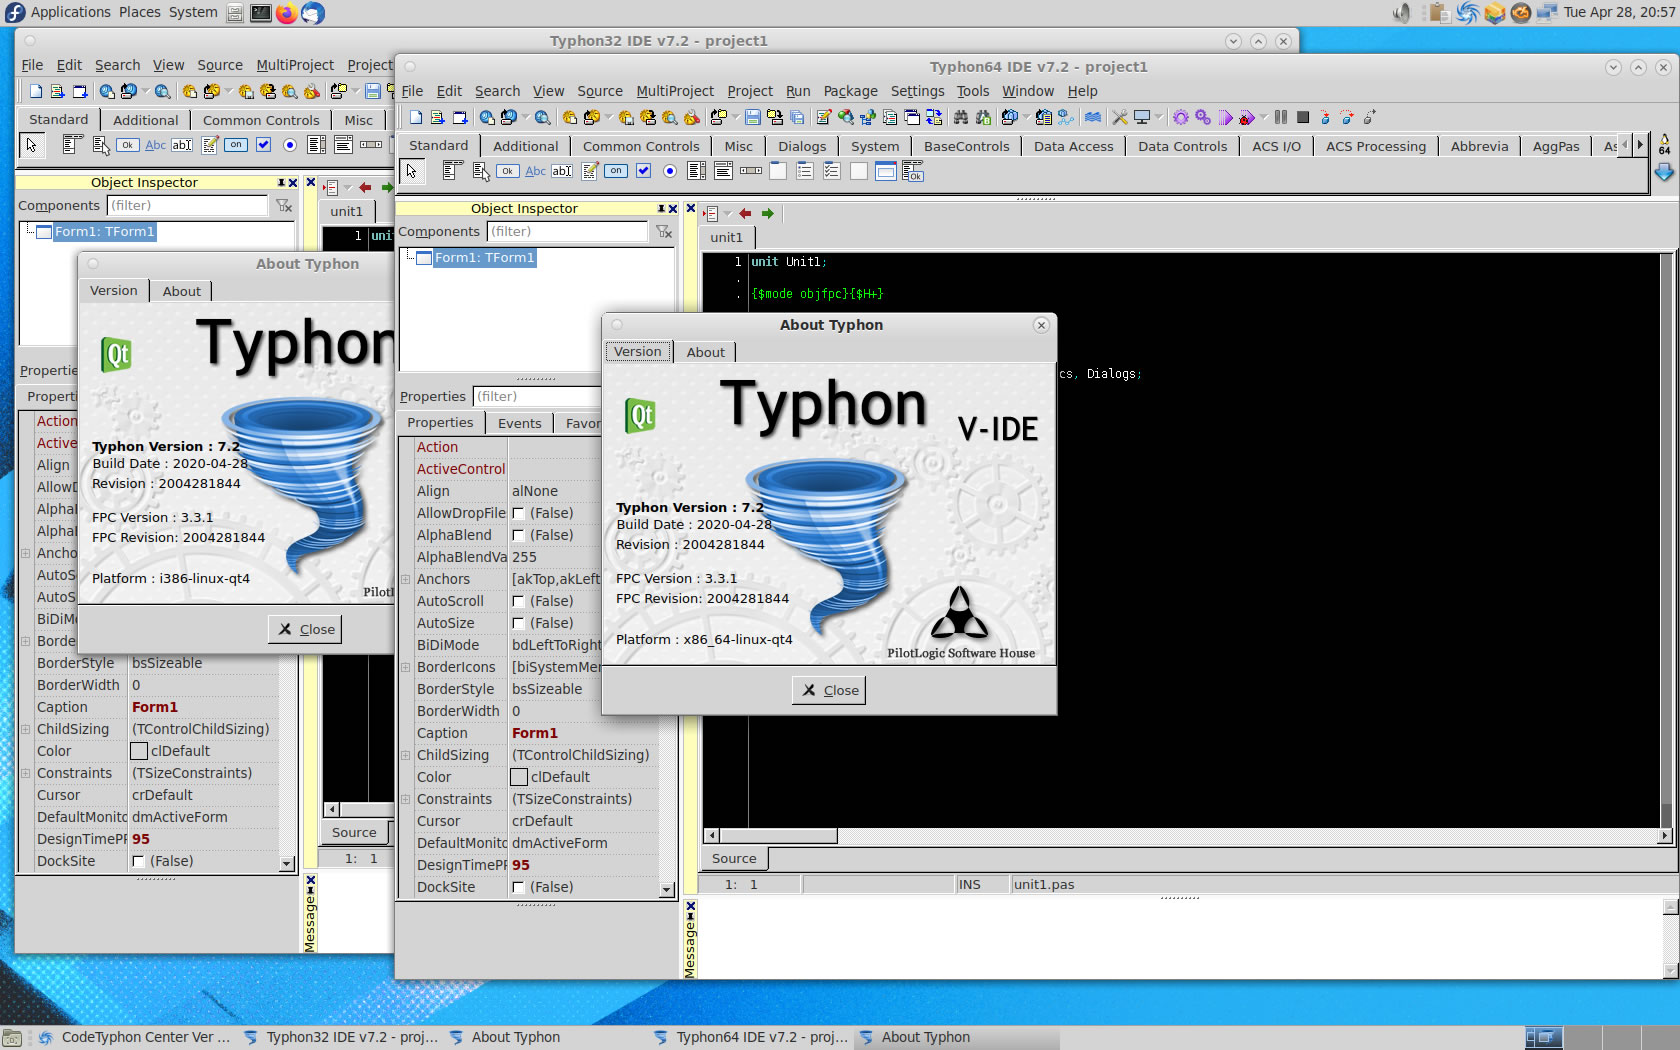This screenshot has height=1050, width=1680.
Task: Expand BorderIcons property in Typhon64 inspector
Action: point(406,667)
